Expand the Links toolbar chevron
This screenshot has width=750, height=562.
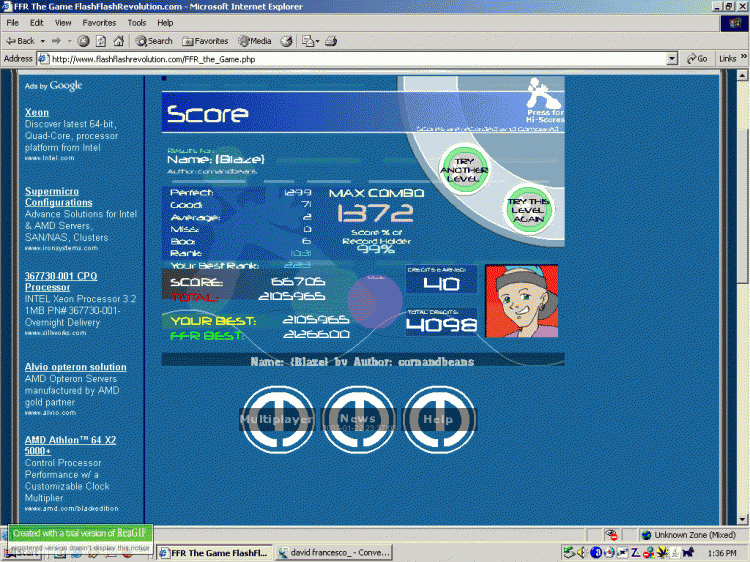(742, 59)
